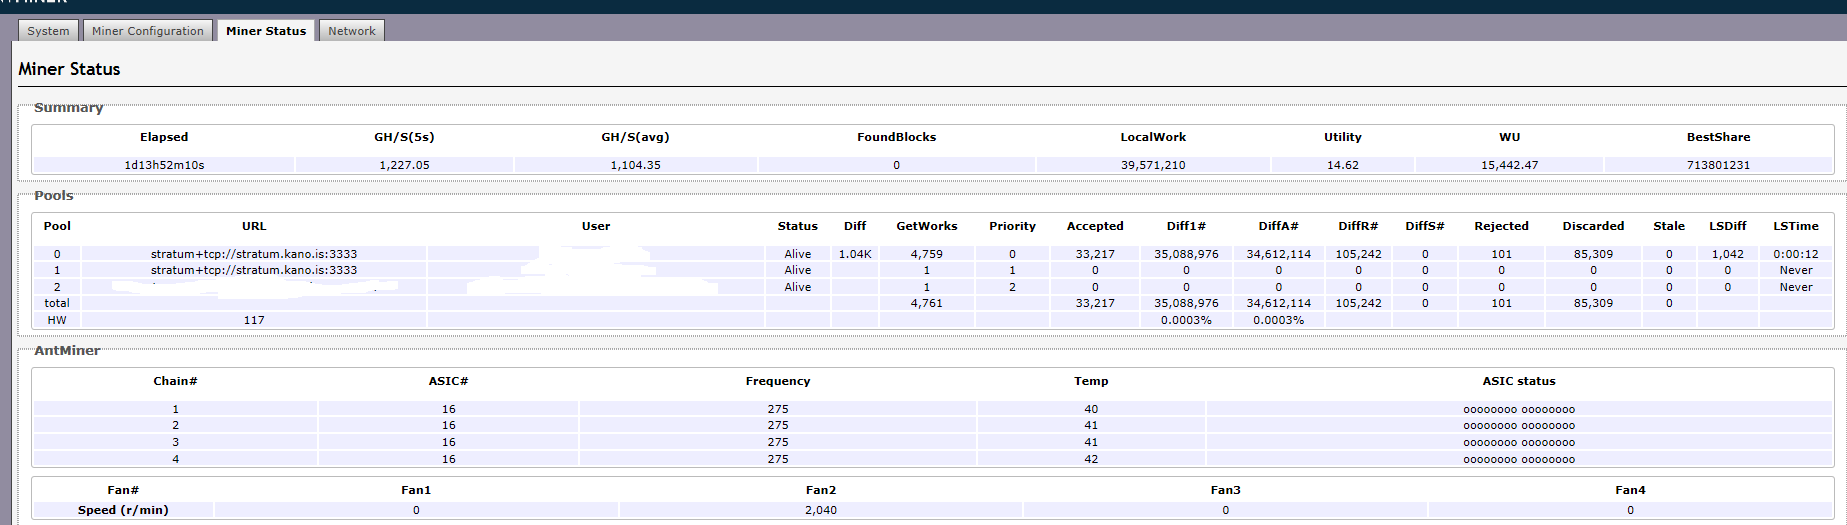
Task: Click the Speed (r/min) row label
Action: coord(123,510)
